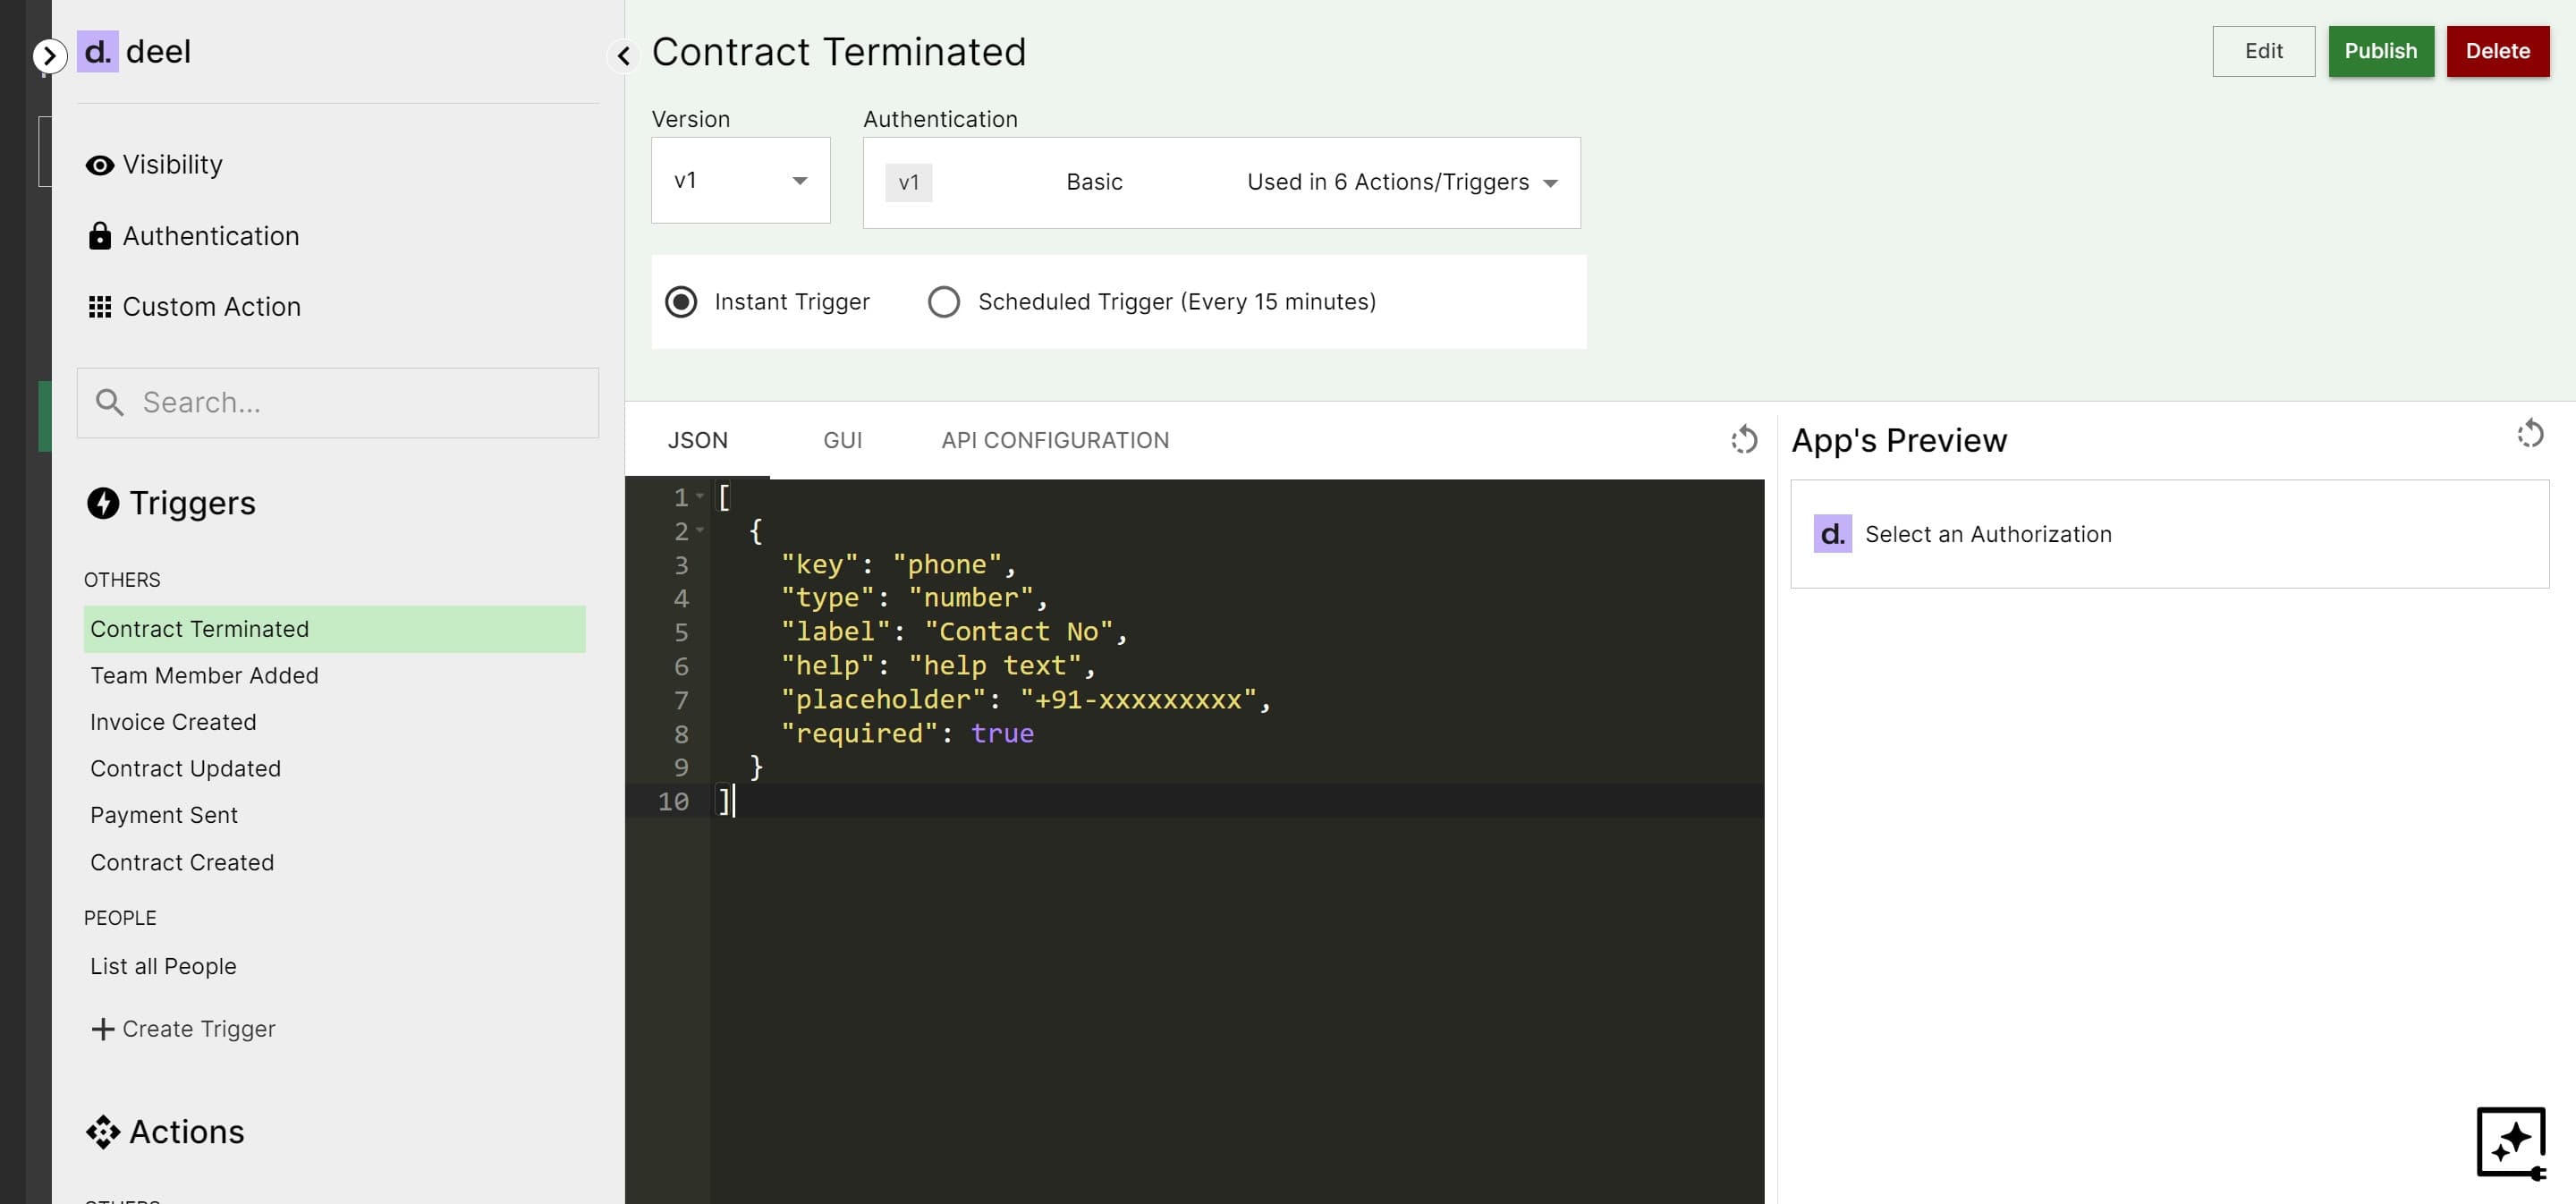
Task: Collapse code fold arrow on line 1
Action: [x=700, y=496]
